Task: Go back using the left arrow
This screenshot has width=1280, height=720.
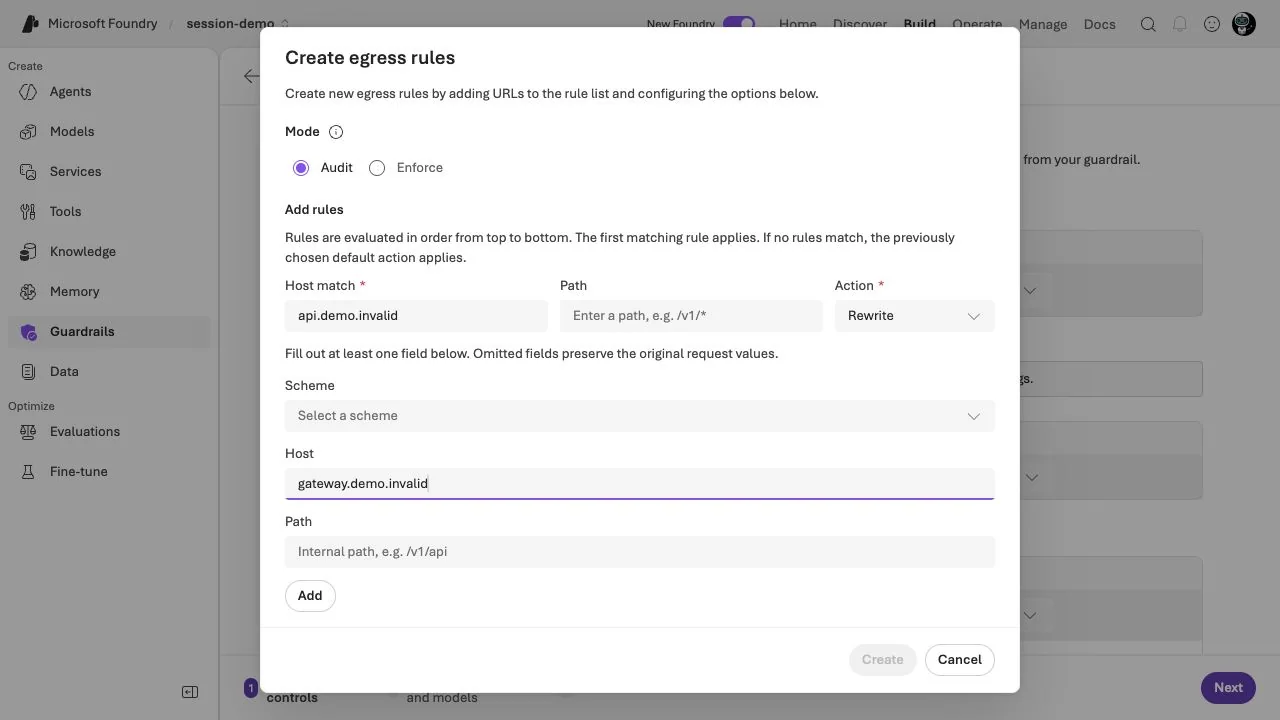Action: pyautogui.click(x=251, y=76)
